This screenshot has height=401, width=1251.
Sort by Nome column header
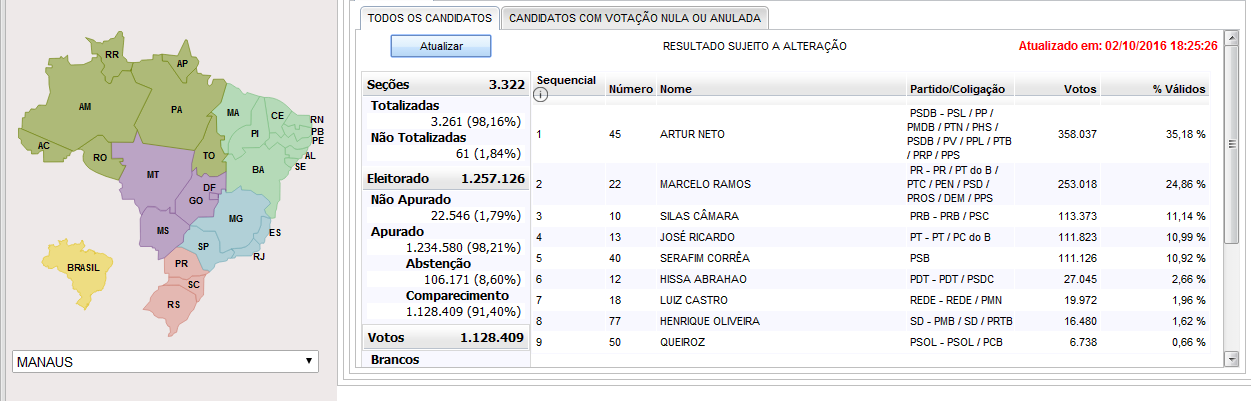tap(677, 89)
